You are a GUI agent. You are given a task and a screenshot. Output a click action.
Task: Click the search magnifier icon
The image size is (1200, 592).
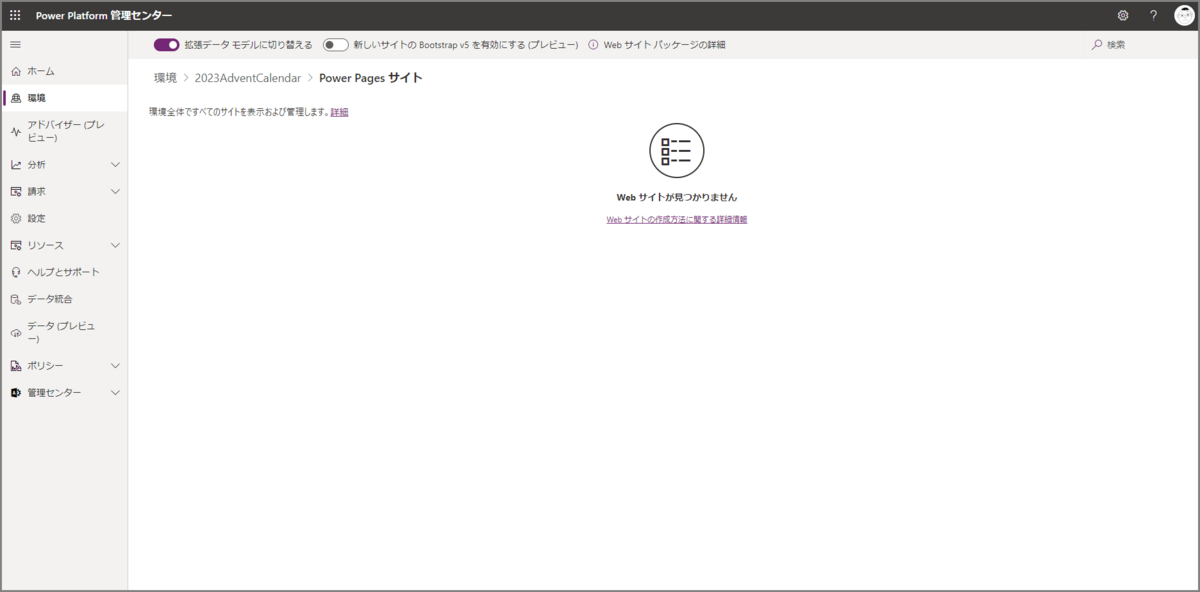coord(1097,45)
